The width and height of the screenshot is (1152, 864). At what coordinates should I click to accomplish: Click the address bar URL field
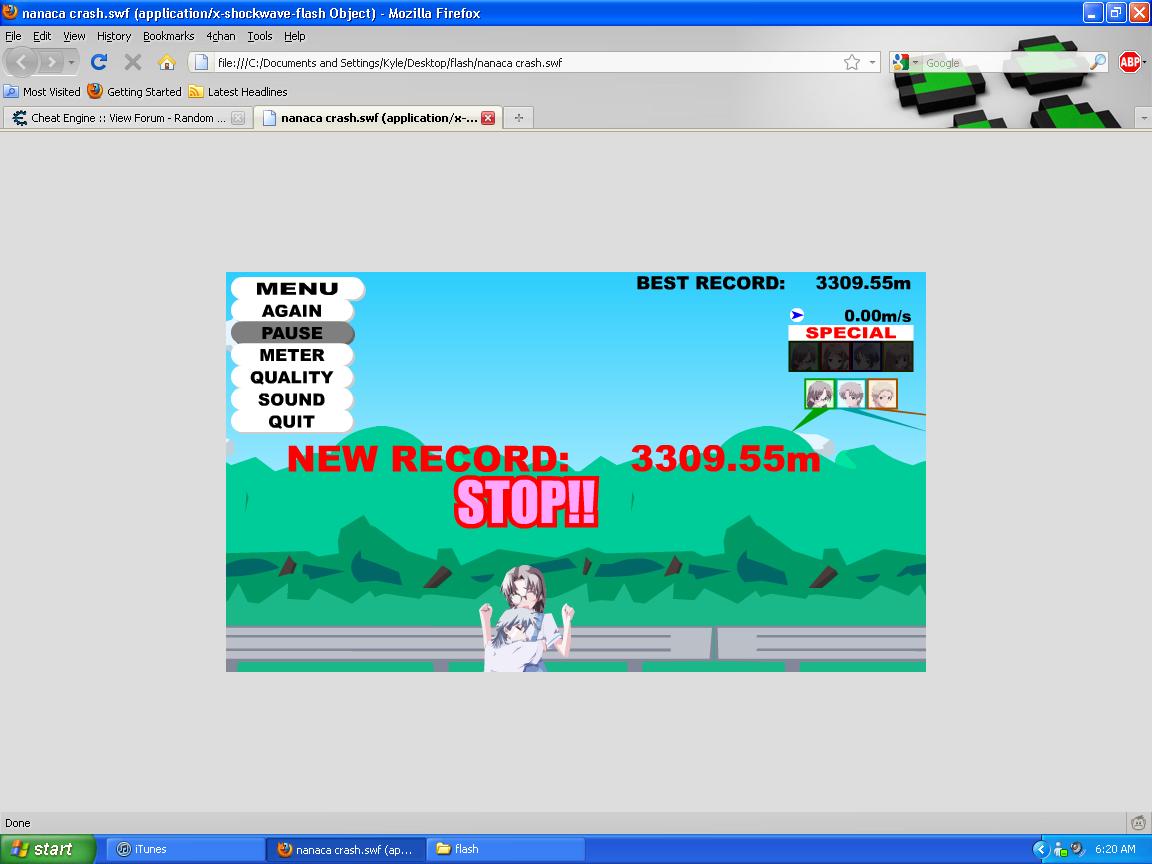tap(520, 62)
